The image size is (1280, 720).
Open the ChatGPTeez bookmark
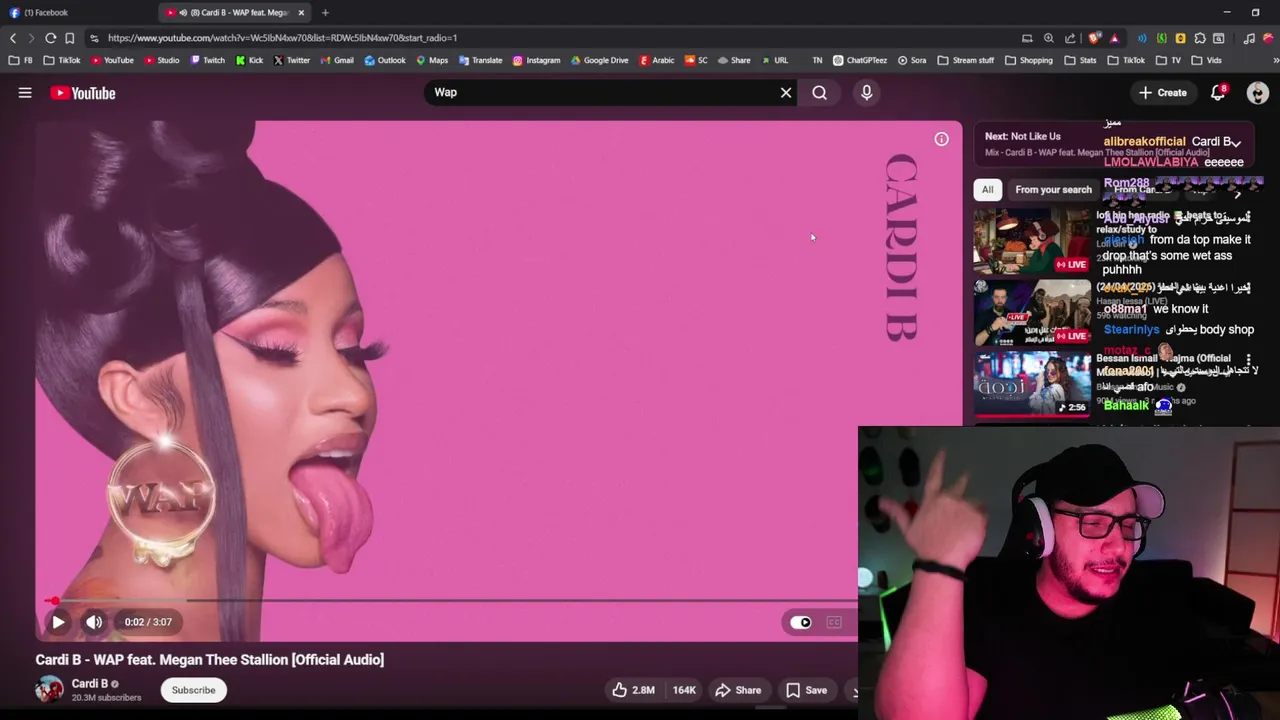click(860, 60)
